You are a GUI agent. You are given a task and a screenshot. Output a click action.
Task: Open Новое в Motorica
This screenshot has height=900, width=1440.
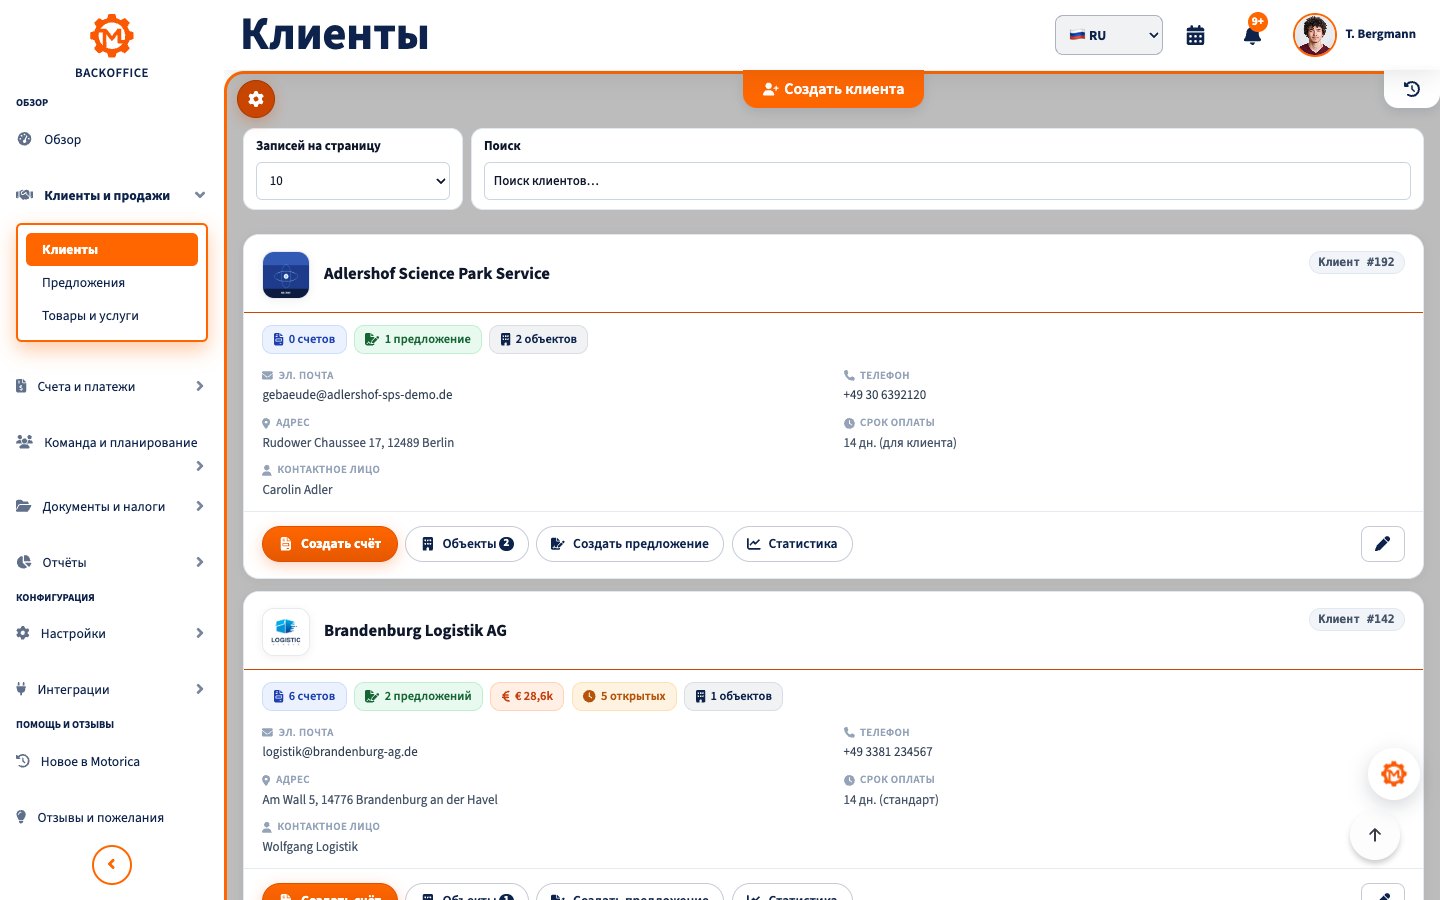click(112, 761)
